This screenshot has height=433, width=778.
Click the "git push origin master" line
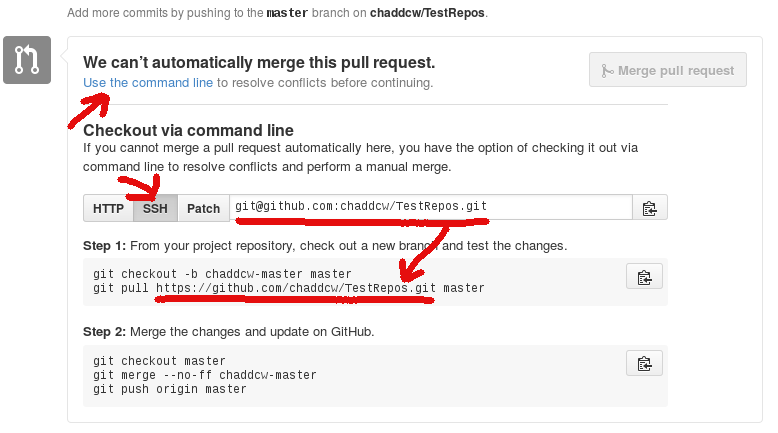point(169,389)
